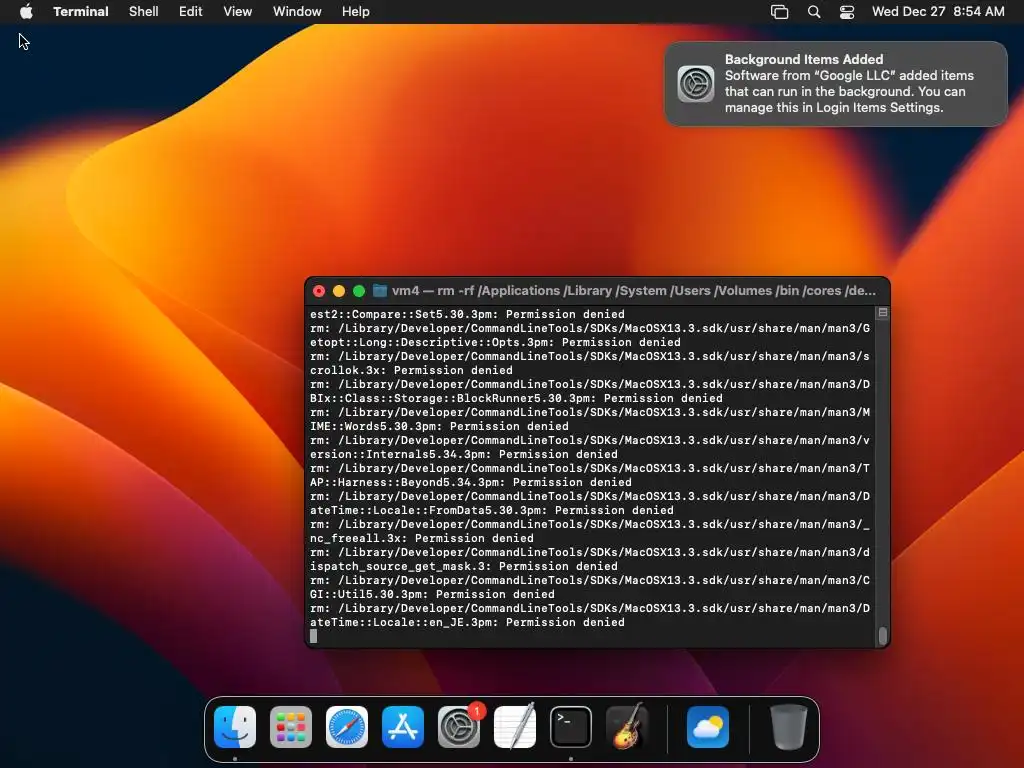Open System Settings with notification badge

coord(459,727)
